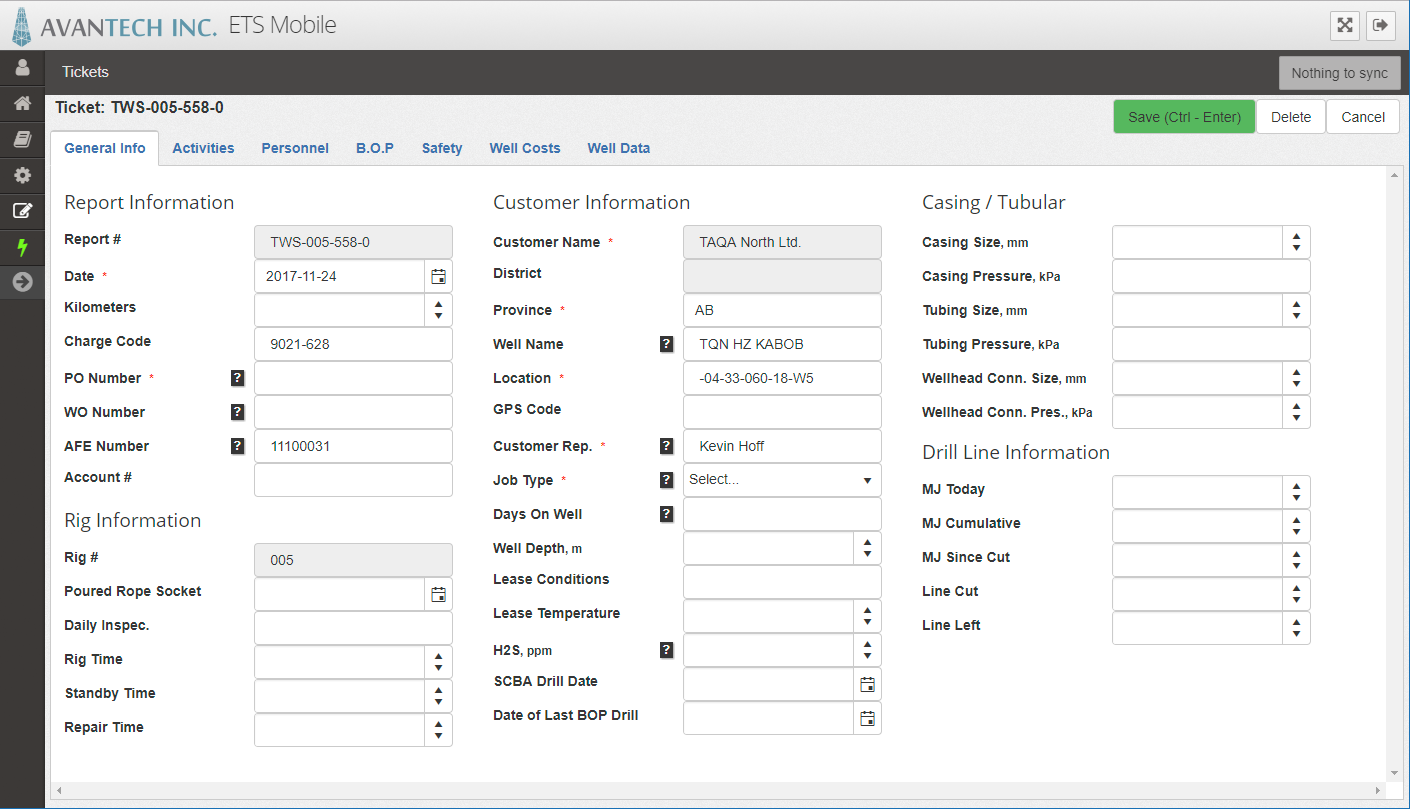Image resolution: width=1410 pixels, height=809 pixels.
Task: Click the green lightning bolt icon
Action: [22, 247]
